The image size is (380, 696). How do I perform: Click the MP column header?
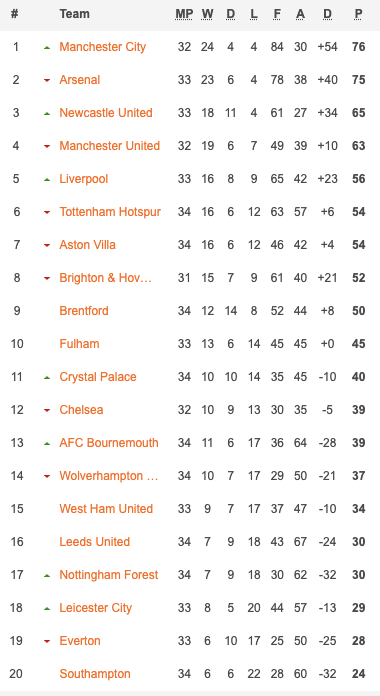(x=184, y=14)
